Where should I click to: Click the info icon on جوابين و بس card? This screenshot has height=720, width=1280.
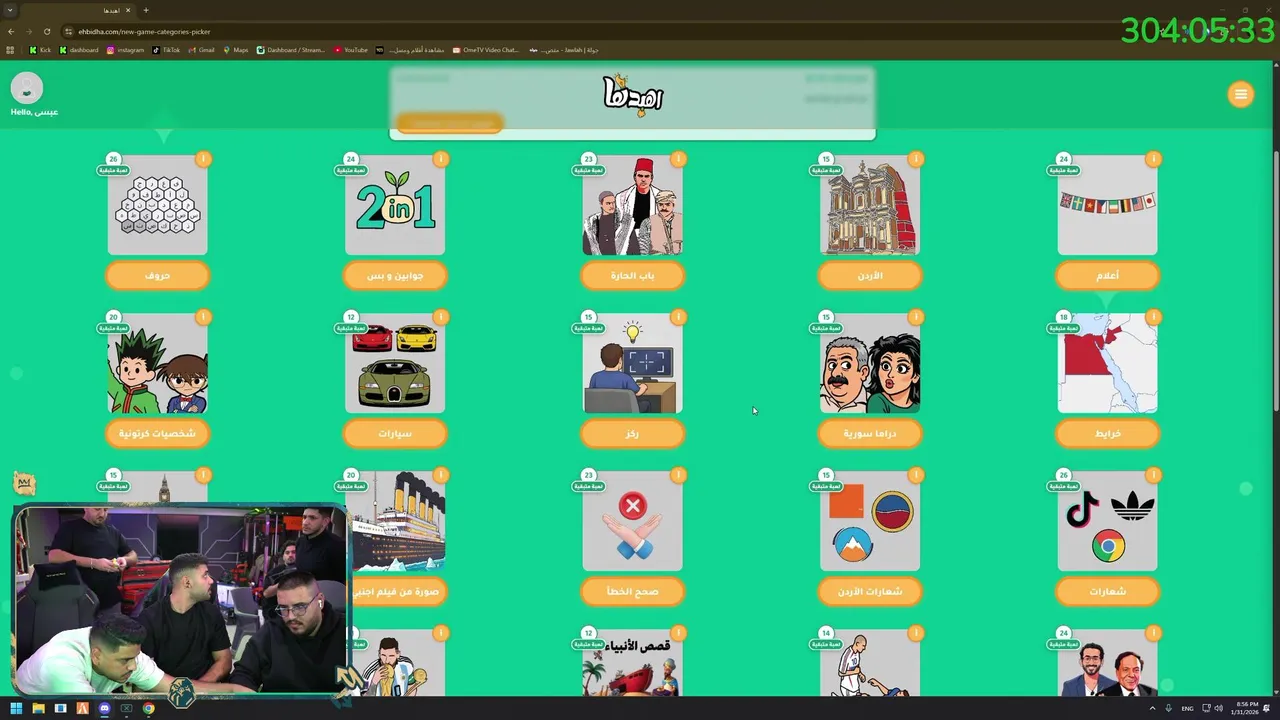click(441, 159)
